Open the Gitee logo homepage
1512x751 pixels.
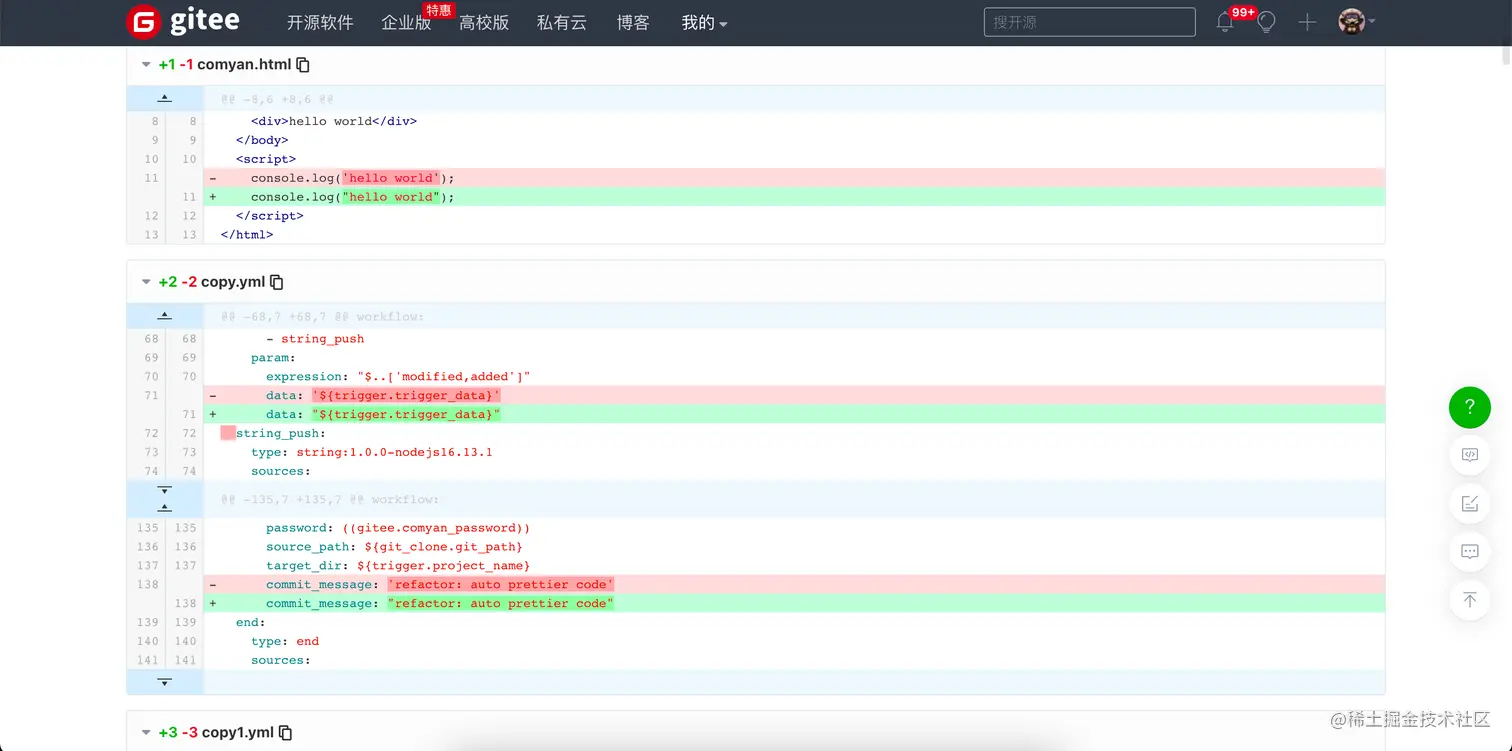click(182, 22)
